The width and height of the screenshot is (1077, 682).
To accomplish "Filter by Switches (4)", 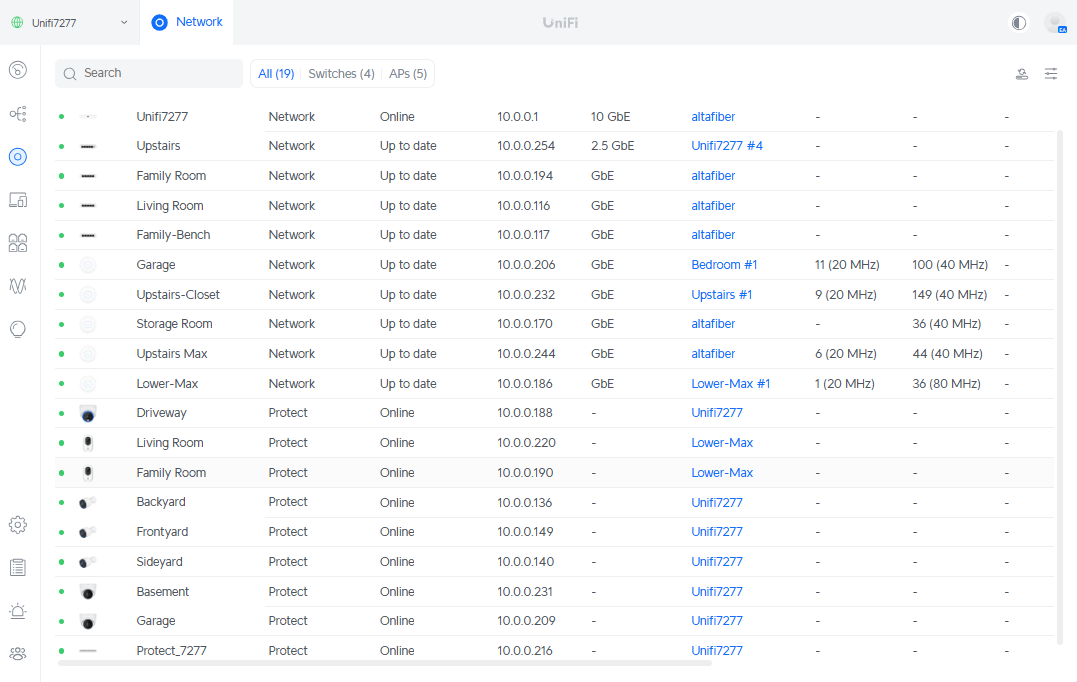I will 341,73.
